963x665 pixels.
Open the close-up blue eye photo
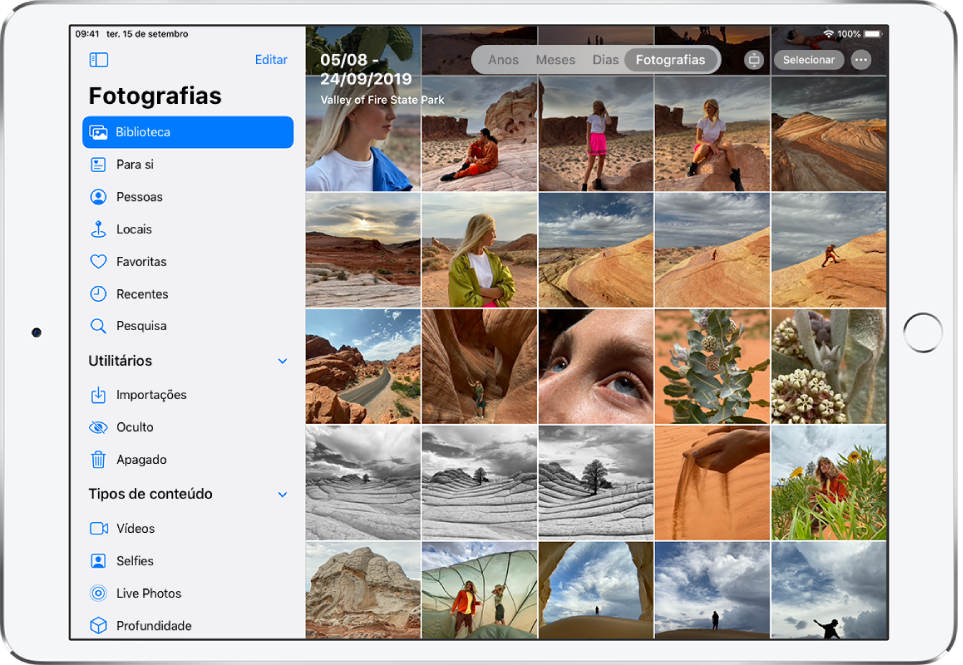pos(596,367)
